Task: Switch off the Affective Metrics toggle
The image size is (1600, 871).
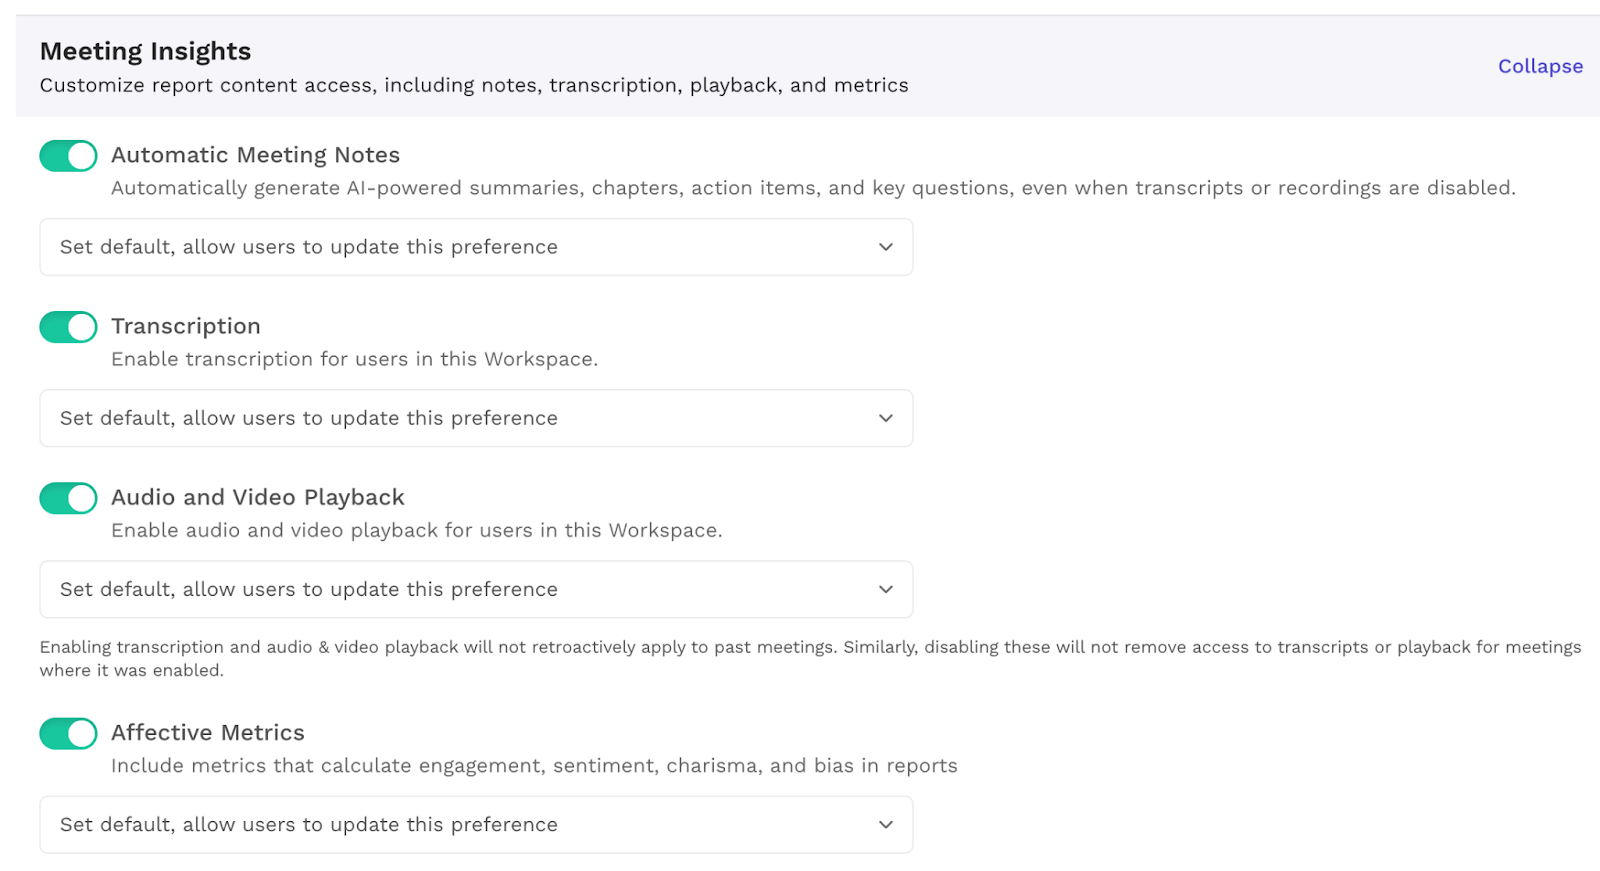Action: [68, 733]
